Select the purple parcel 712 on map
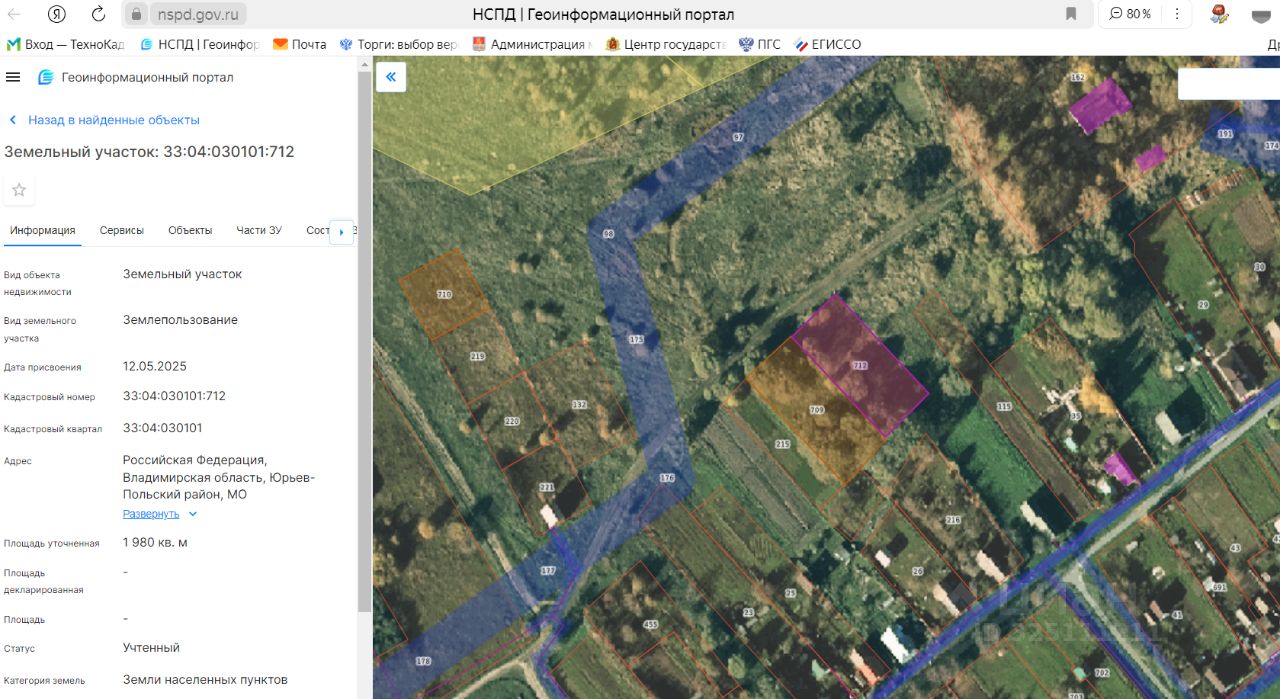 pyautogui.click(x=861, y=365)
